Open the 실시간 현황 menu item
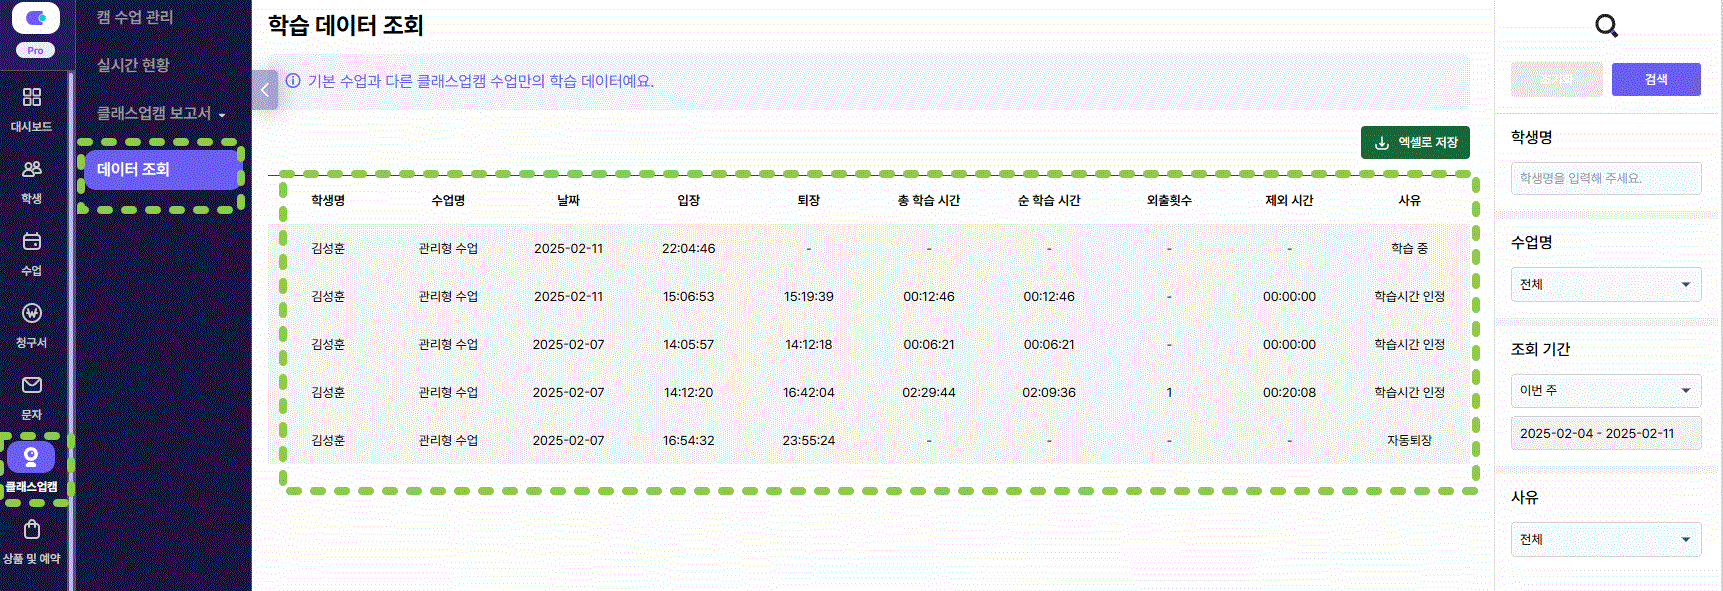1723x591 pixels. (133, 65)
